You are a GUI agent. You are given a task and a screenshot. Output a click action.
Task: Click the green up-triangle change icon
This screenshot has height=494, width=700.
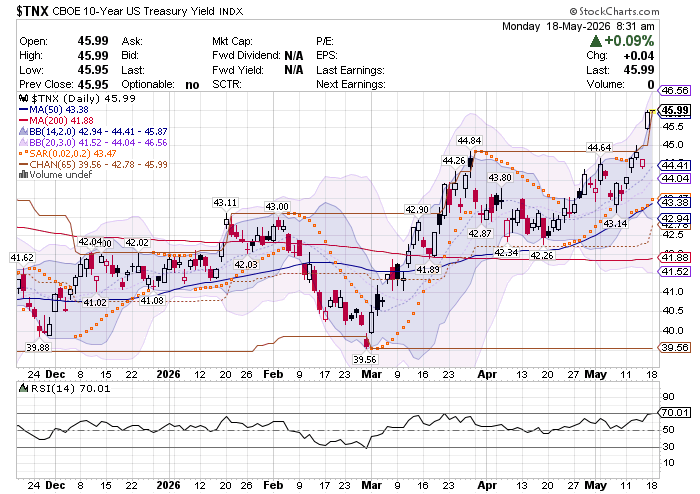[x=596, y=41]
